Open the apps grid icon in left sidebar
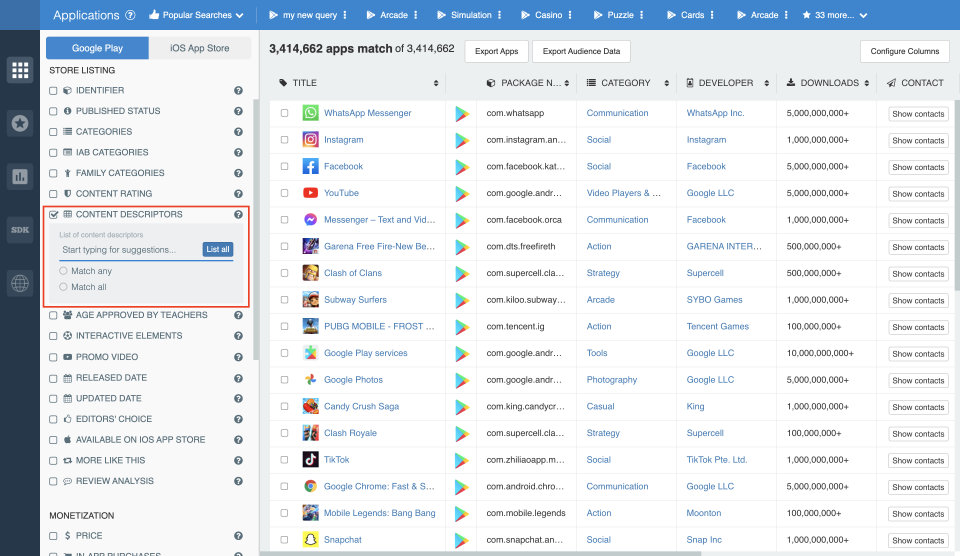The height and width of the screenshot is (556, 960). click(x=20, y=70)
